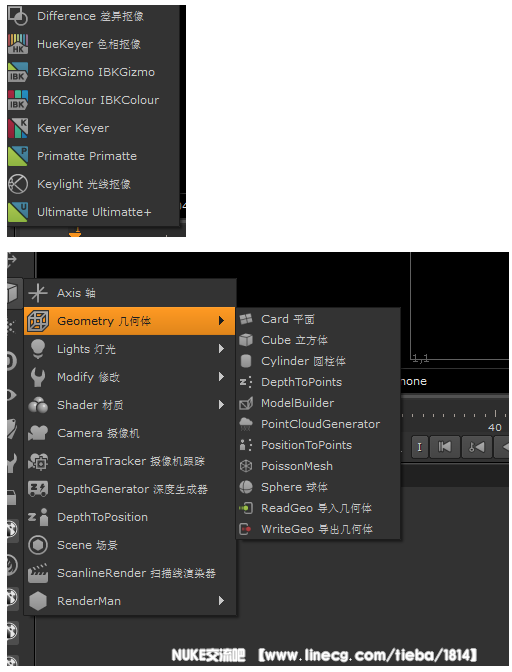Click the Primatte node icon

pyautogui.click(x=18, y=156)
